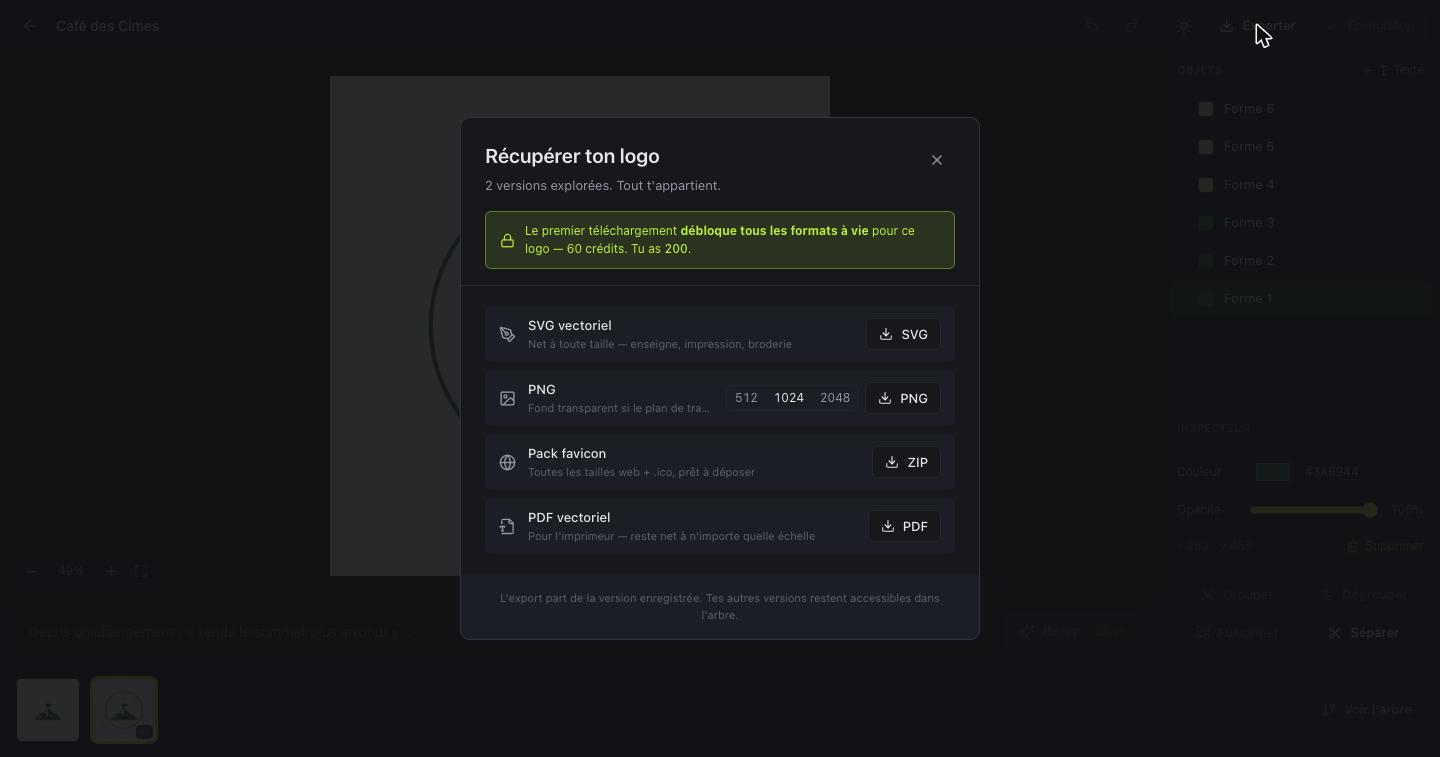Select the Forme 5 layer

coord(1300,147)
